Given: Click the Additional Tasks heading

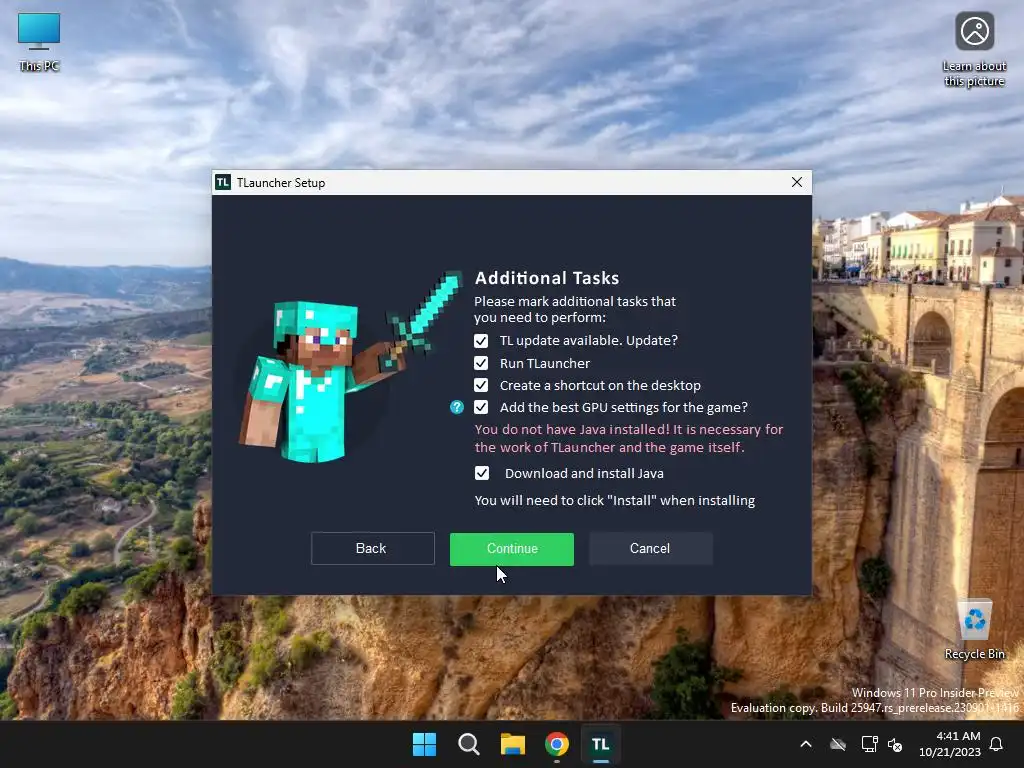Looking at the screenshot, I should pos(547,278).
